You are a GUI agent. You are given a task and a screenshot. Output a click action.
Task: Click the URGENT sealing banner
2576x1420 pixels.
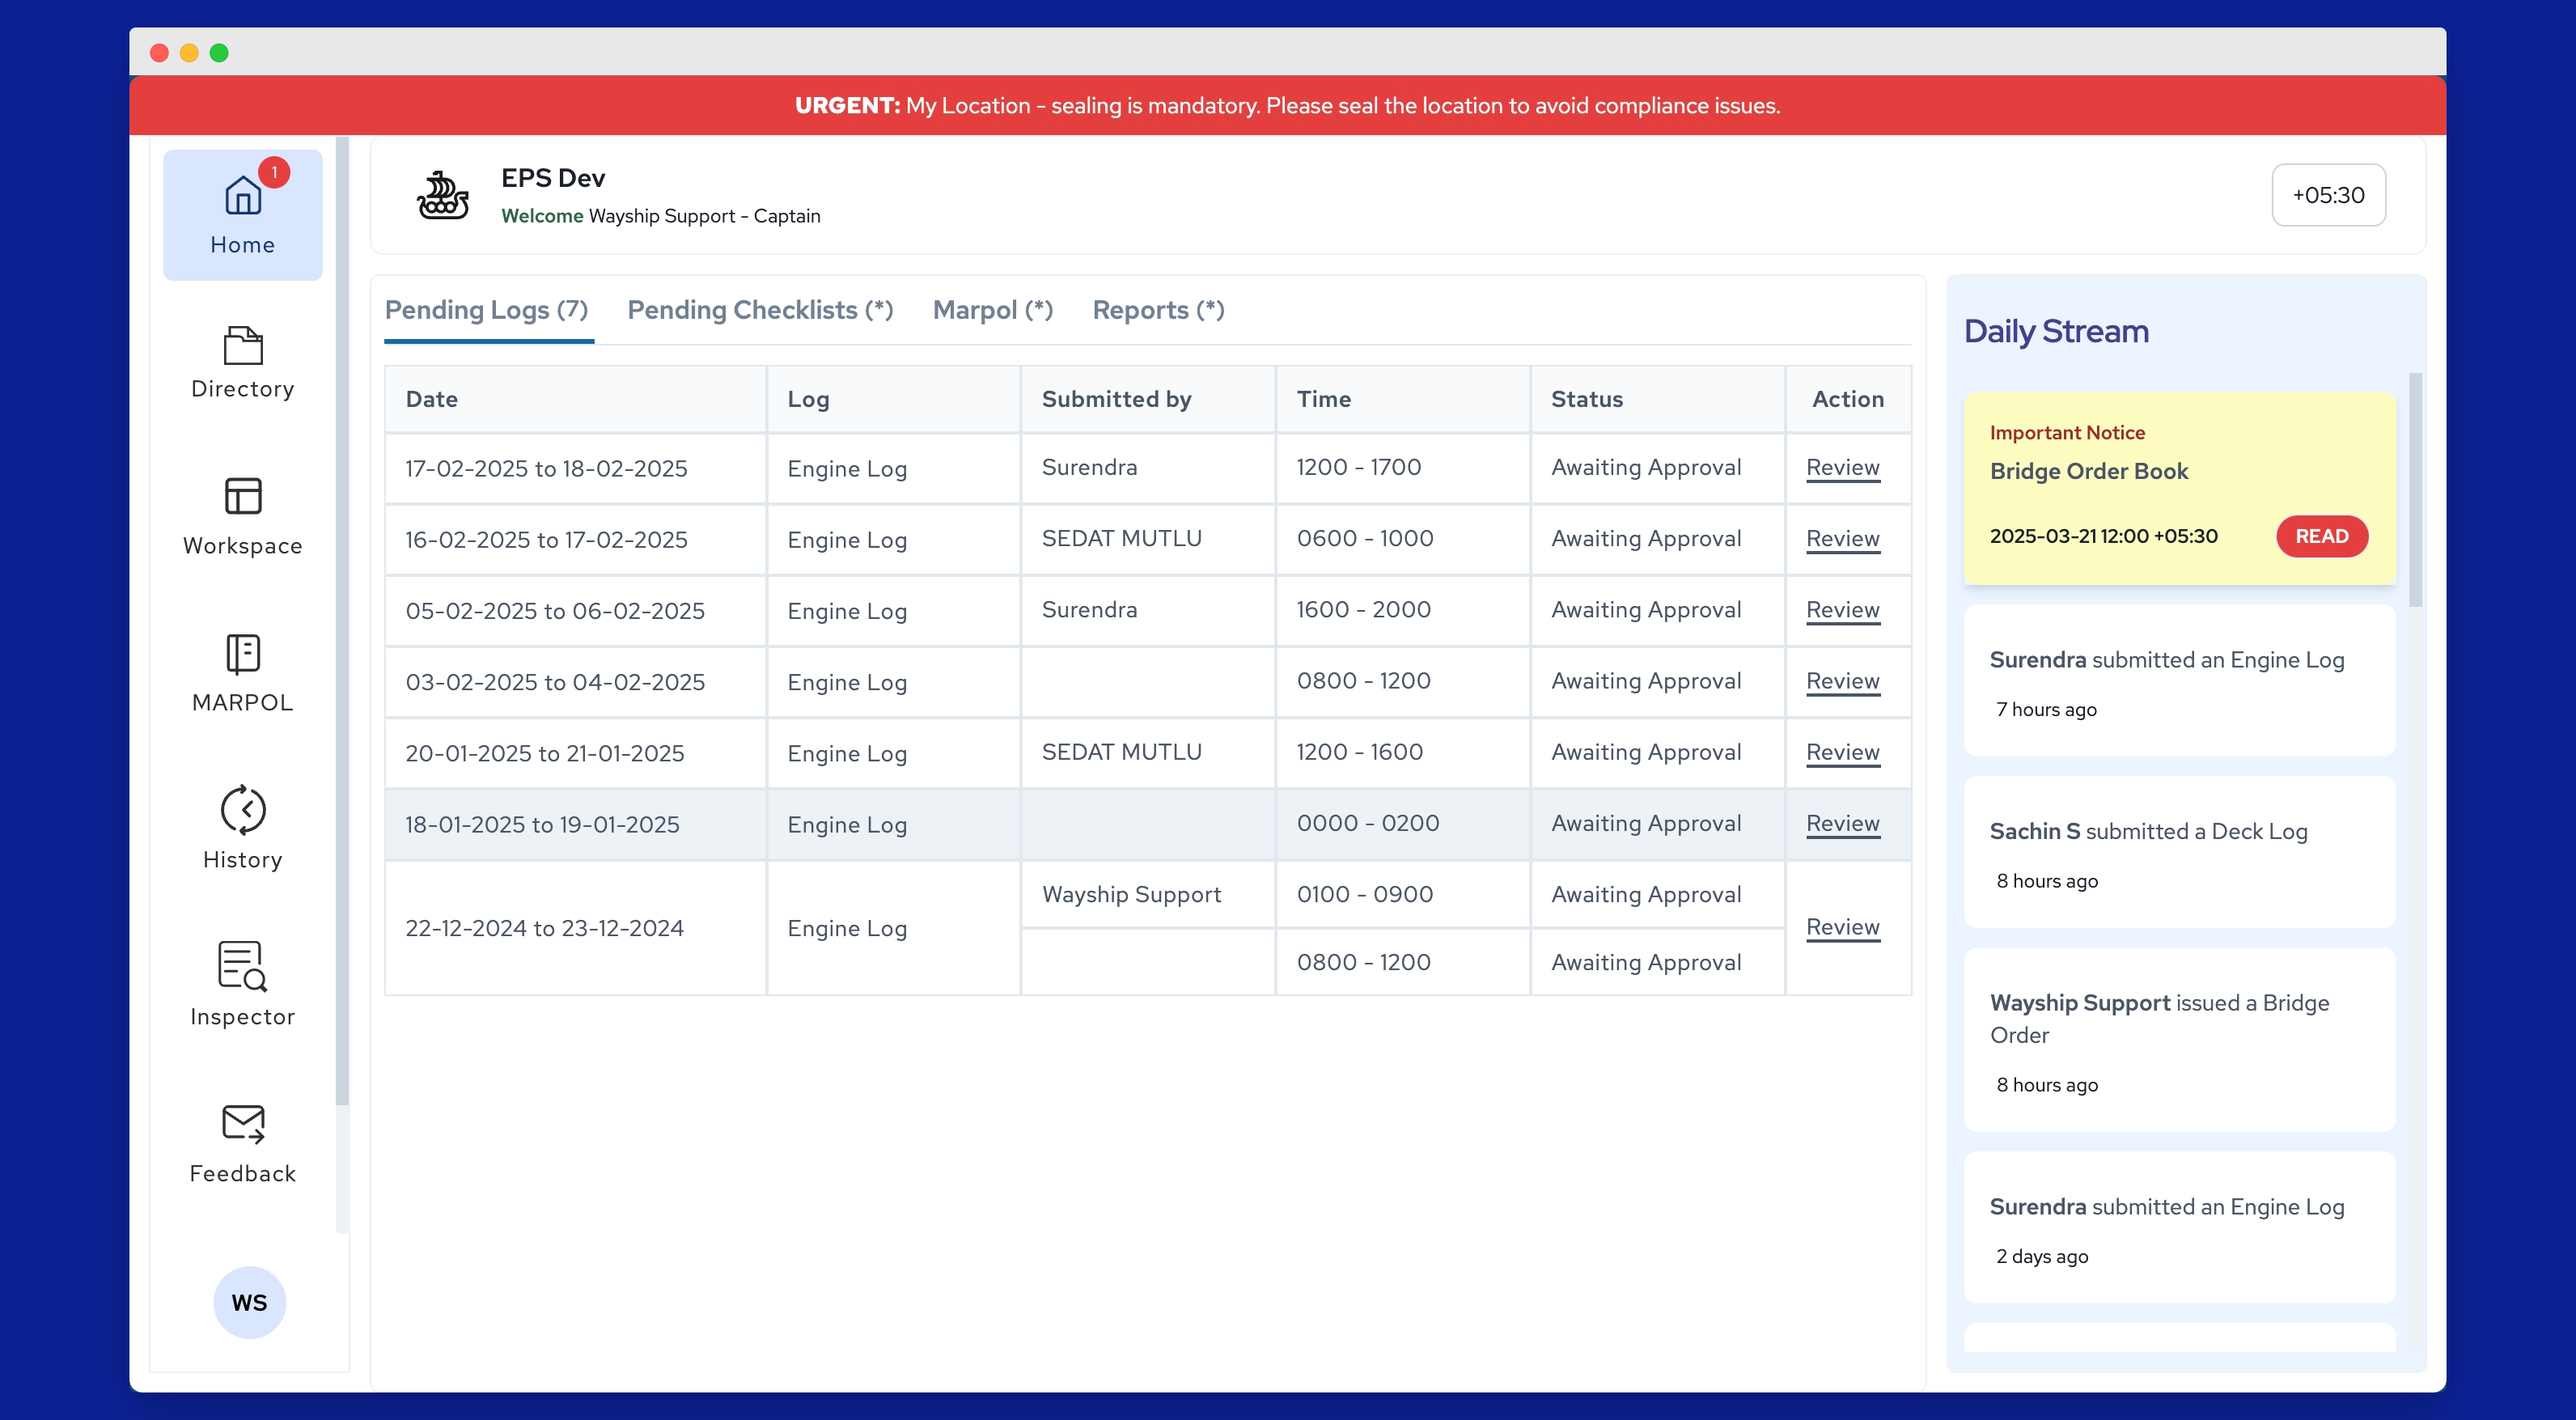(1287, 105)
